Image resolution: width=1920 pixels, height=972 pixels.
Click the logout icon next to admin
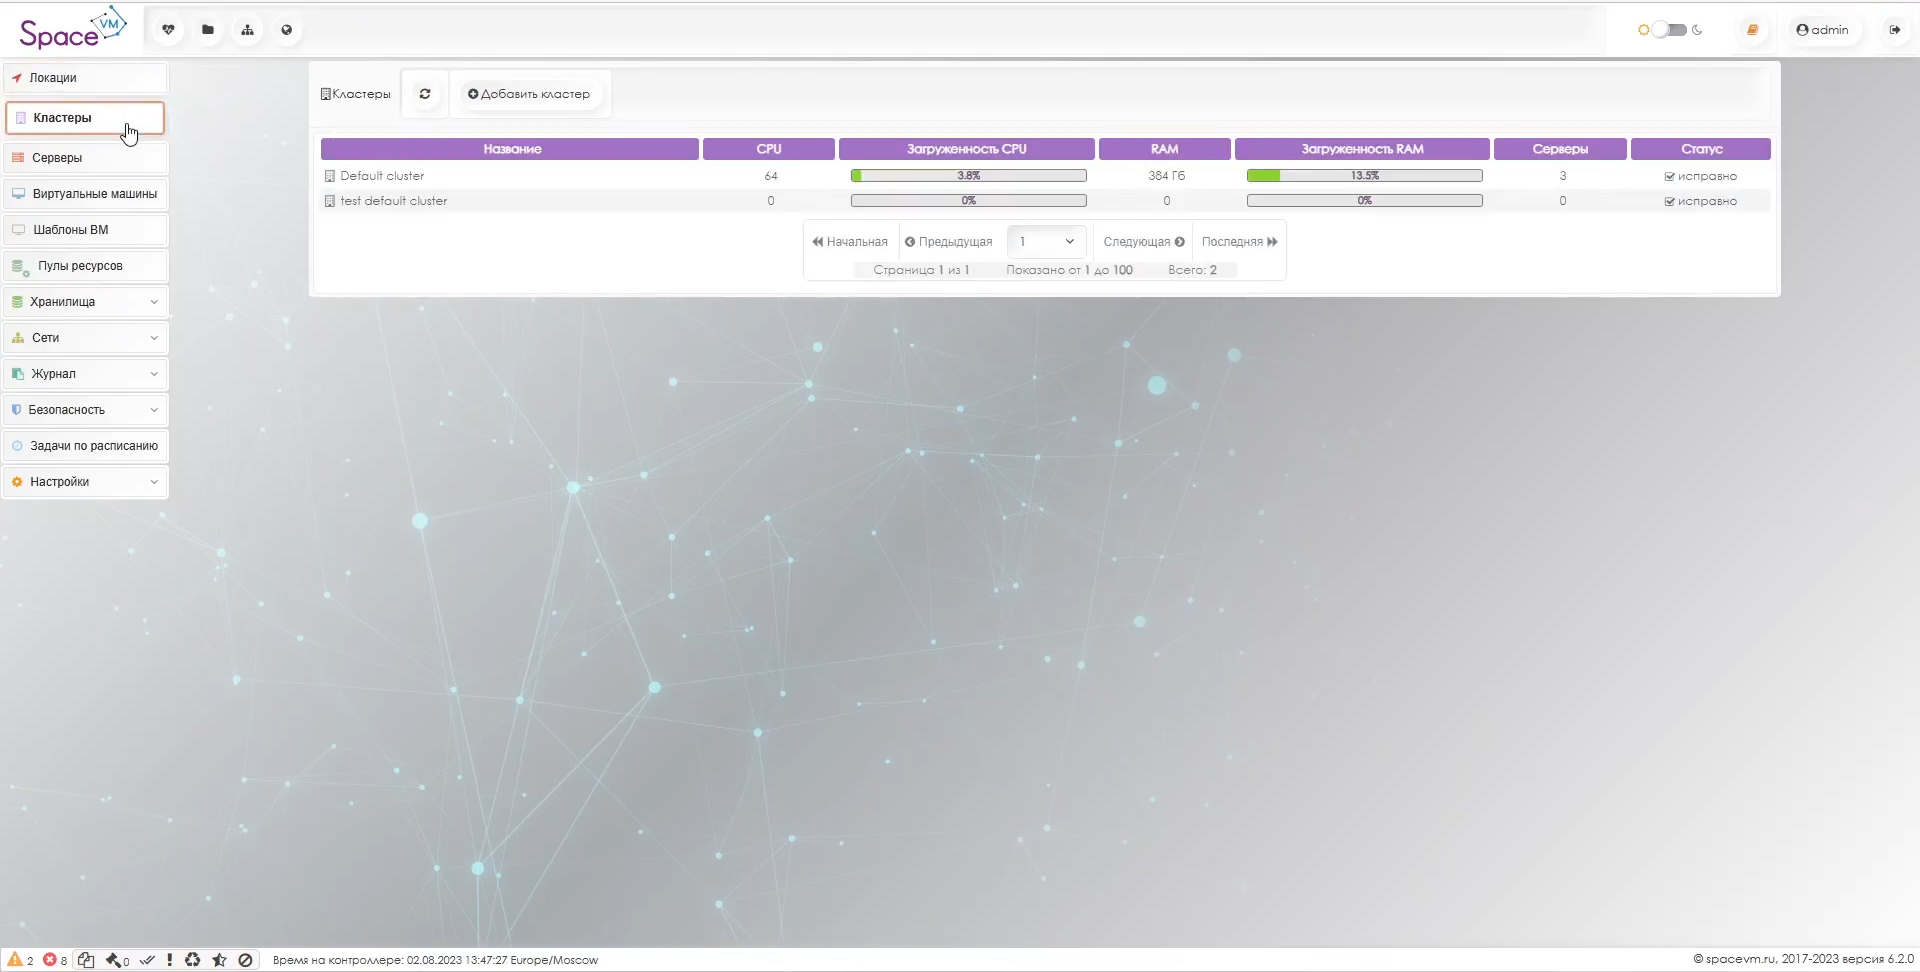[x=1895, y=30]
